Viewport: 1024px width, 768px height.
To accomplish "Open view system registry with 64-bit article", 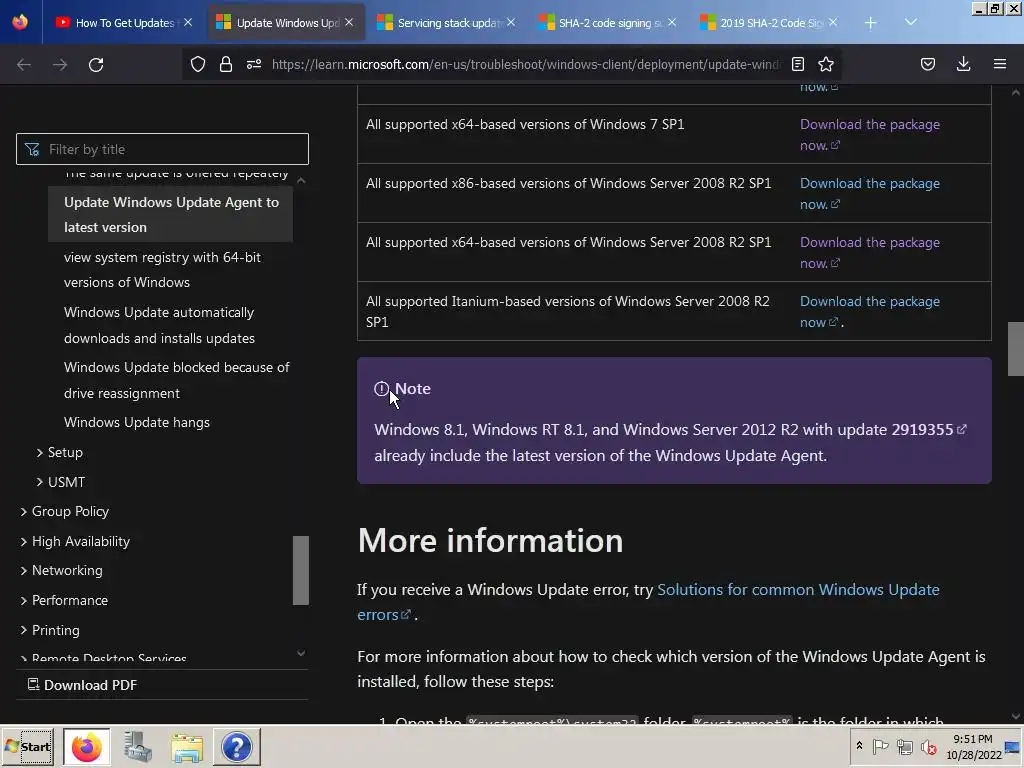I will coord(163,270).
